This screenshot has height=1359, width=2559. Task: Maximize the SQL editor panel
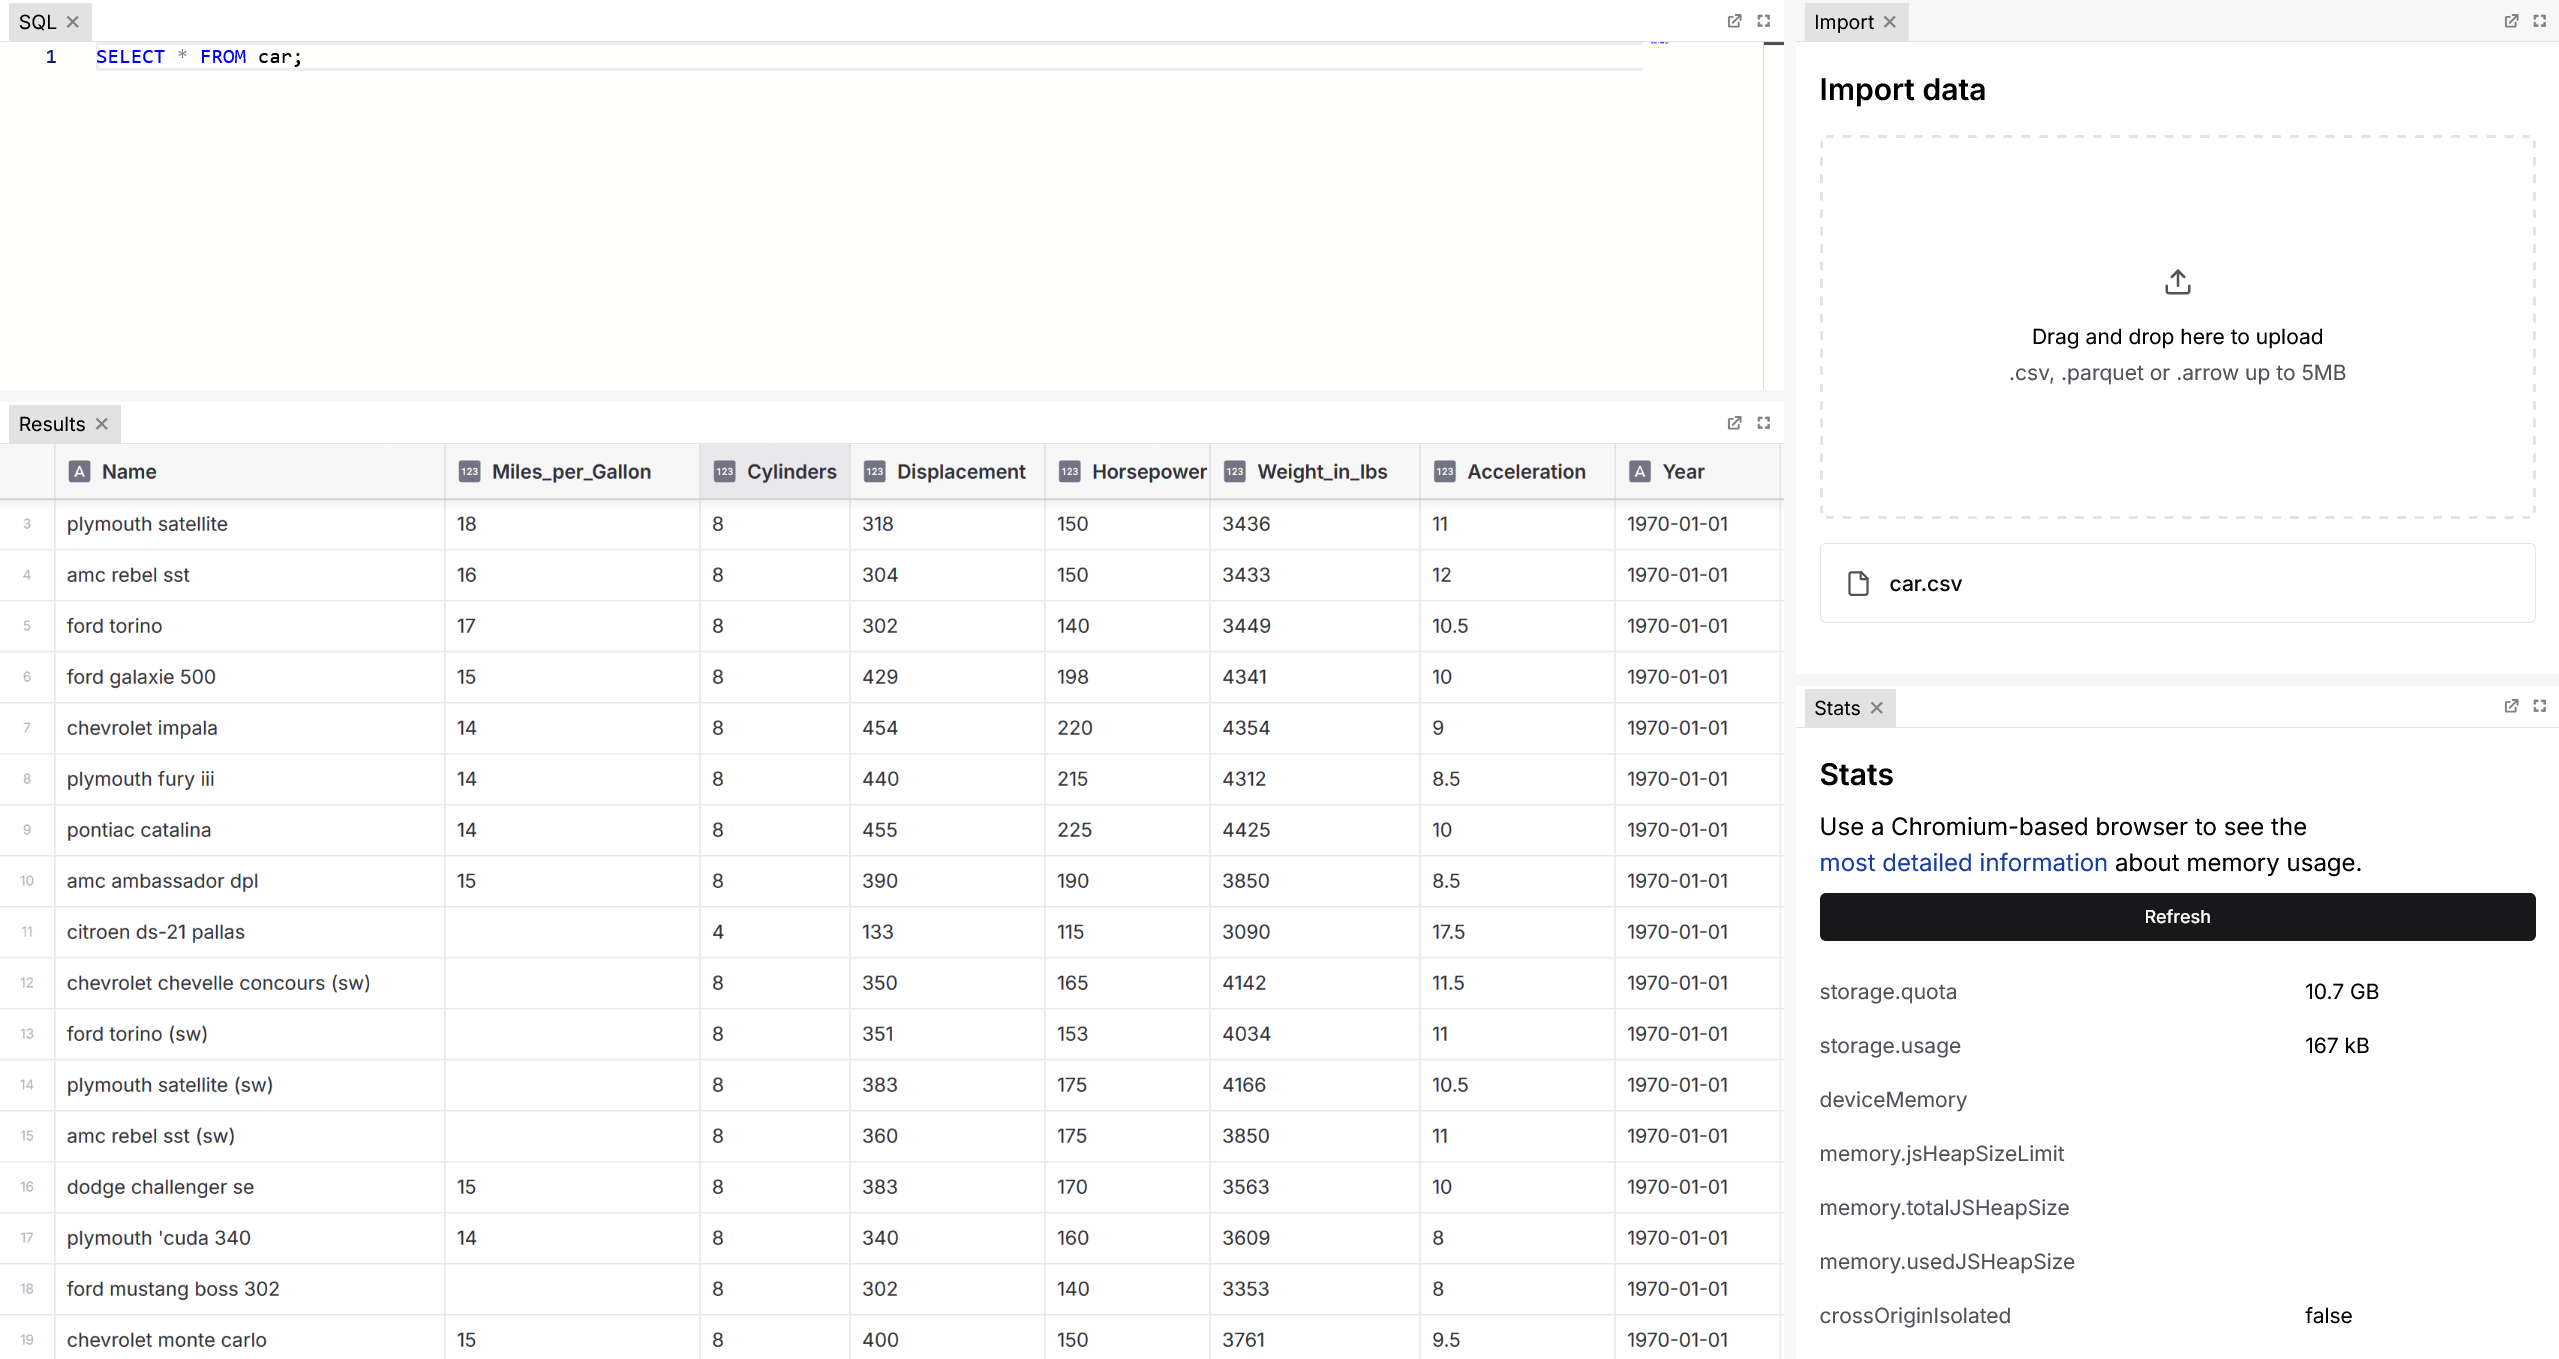click(x=1763, y=21)
